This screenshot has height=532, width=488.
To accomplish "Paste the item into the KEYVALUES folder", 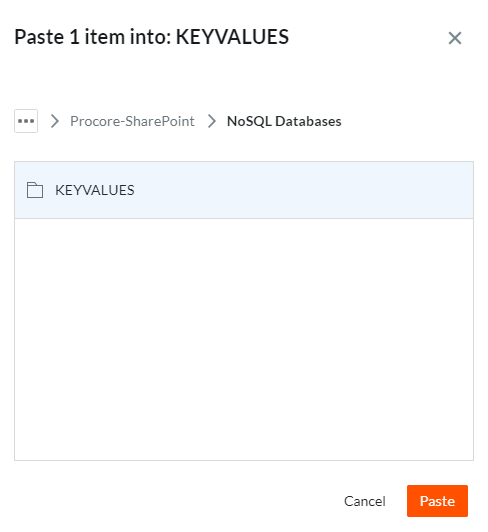I will [437, 501].
